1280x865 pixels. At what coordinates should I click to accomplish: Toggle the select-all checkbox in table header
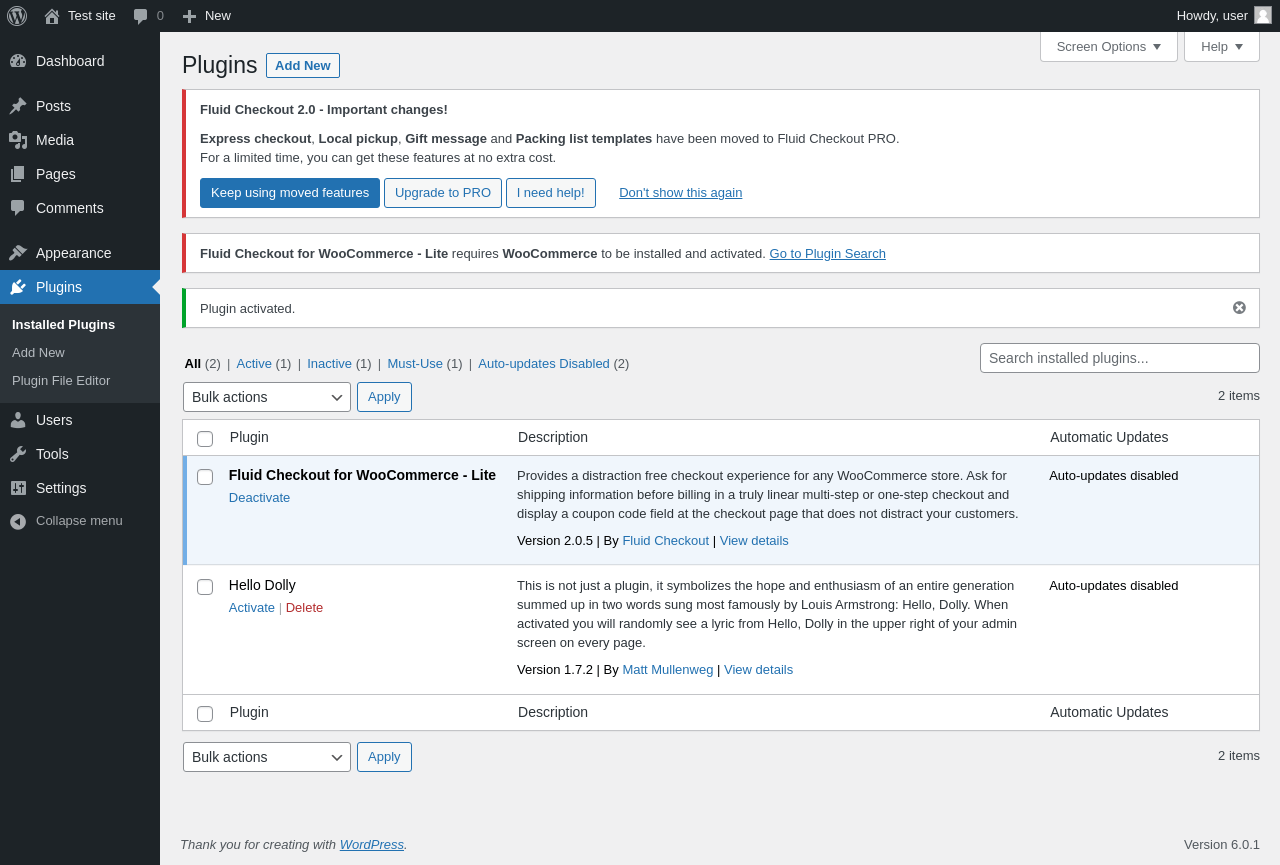[205, 439]
